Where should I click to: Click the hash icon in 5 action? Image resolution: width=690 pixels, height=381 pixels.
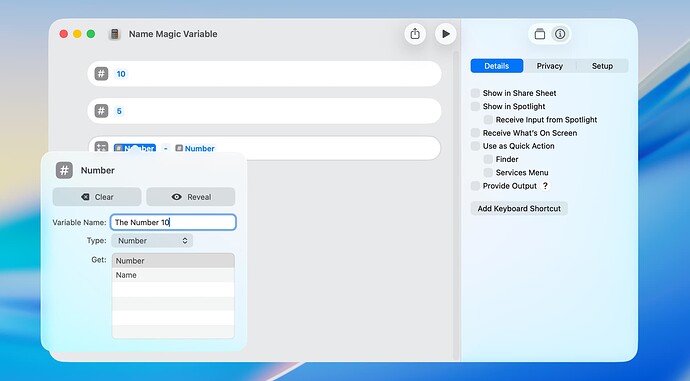(102, 110)
